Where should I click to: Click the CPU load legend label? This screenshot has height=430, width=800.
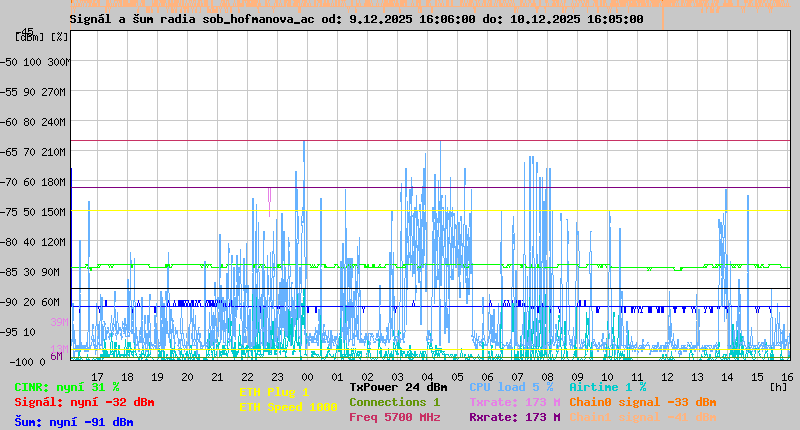click(x=510, y=387)
